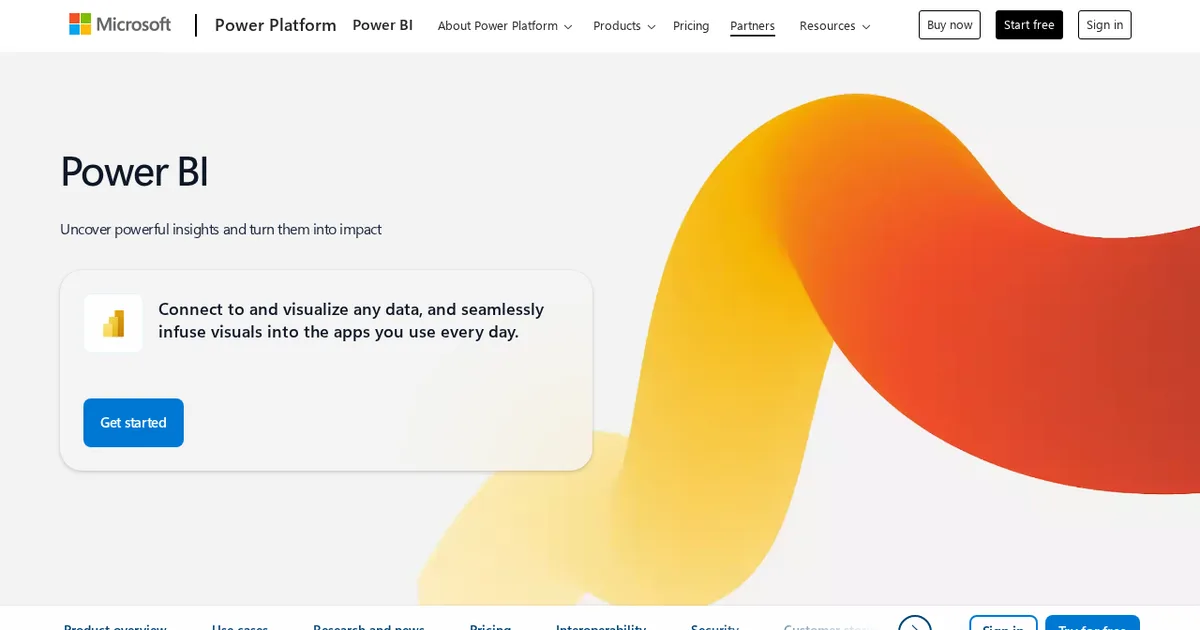Click the Power BI link beside Power Platform

click(382, 25)
